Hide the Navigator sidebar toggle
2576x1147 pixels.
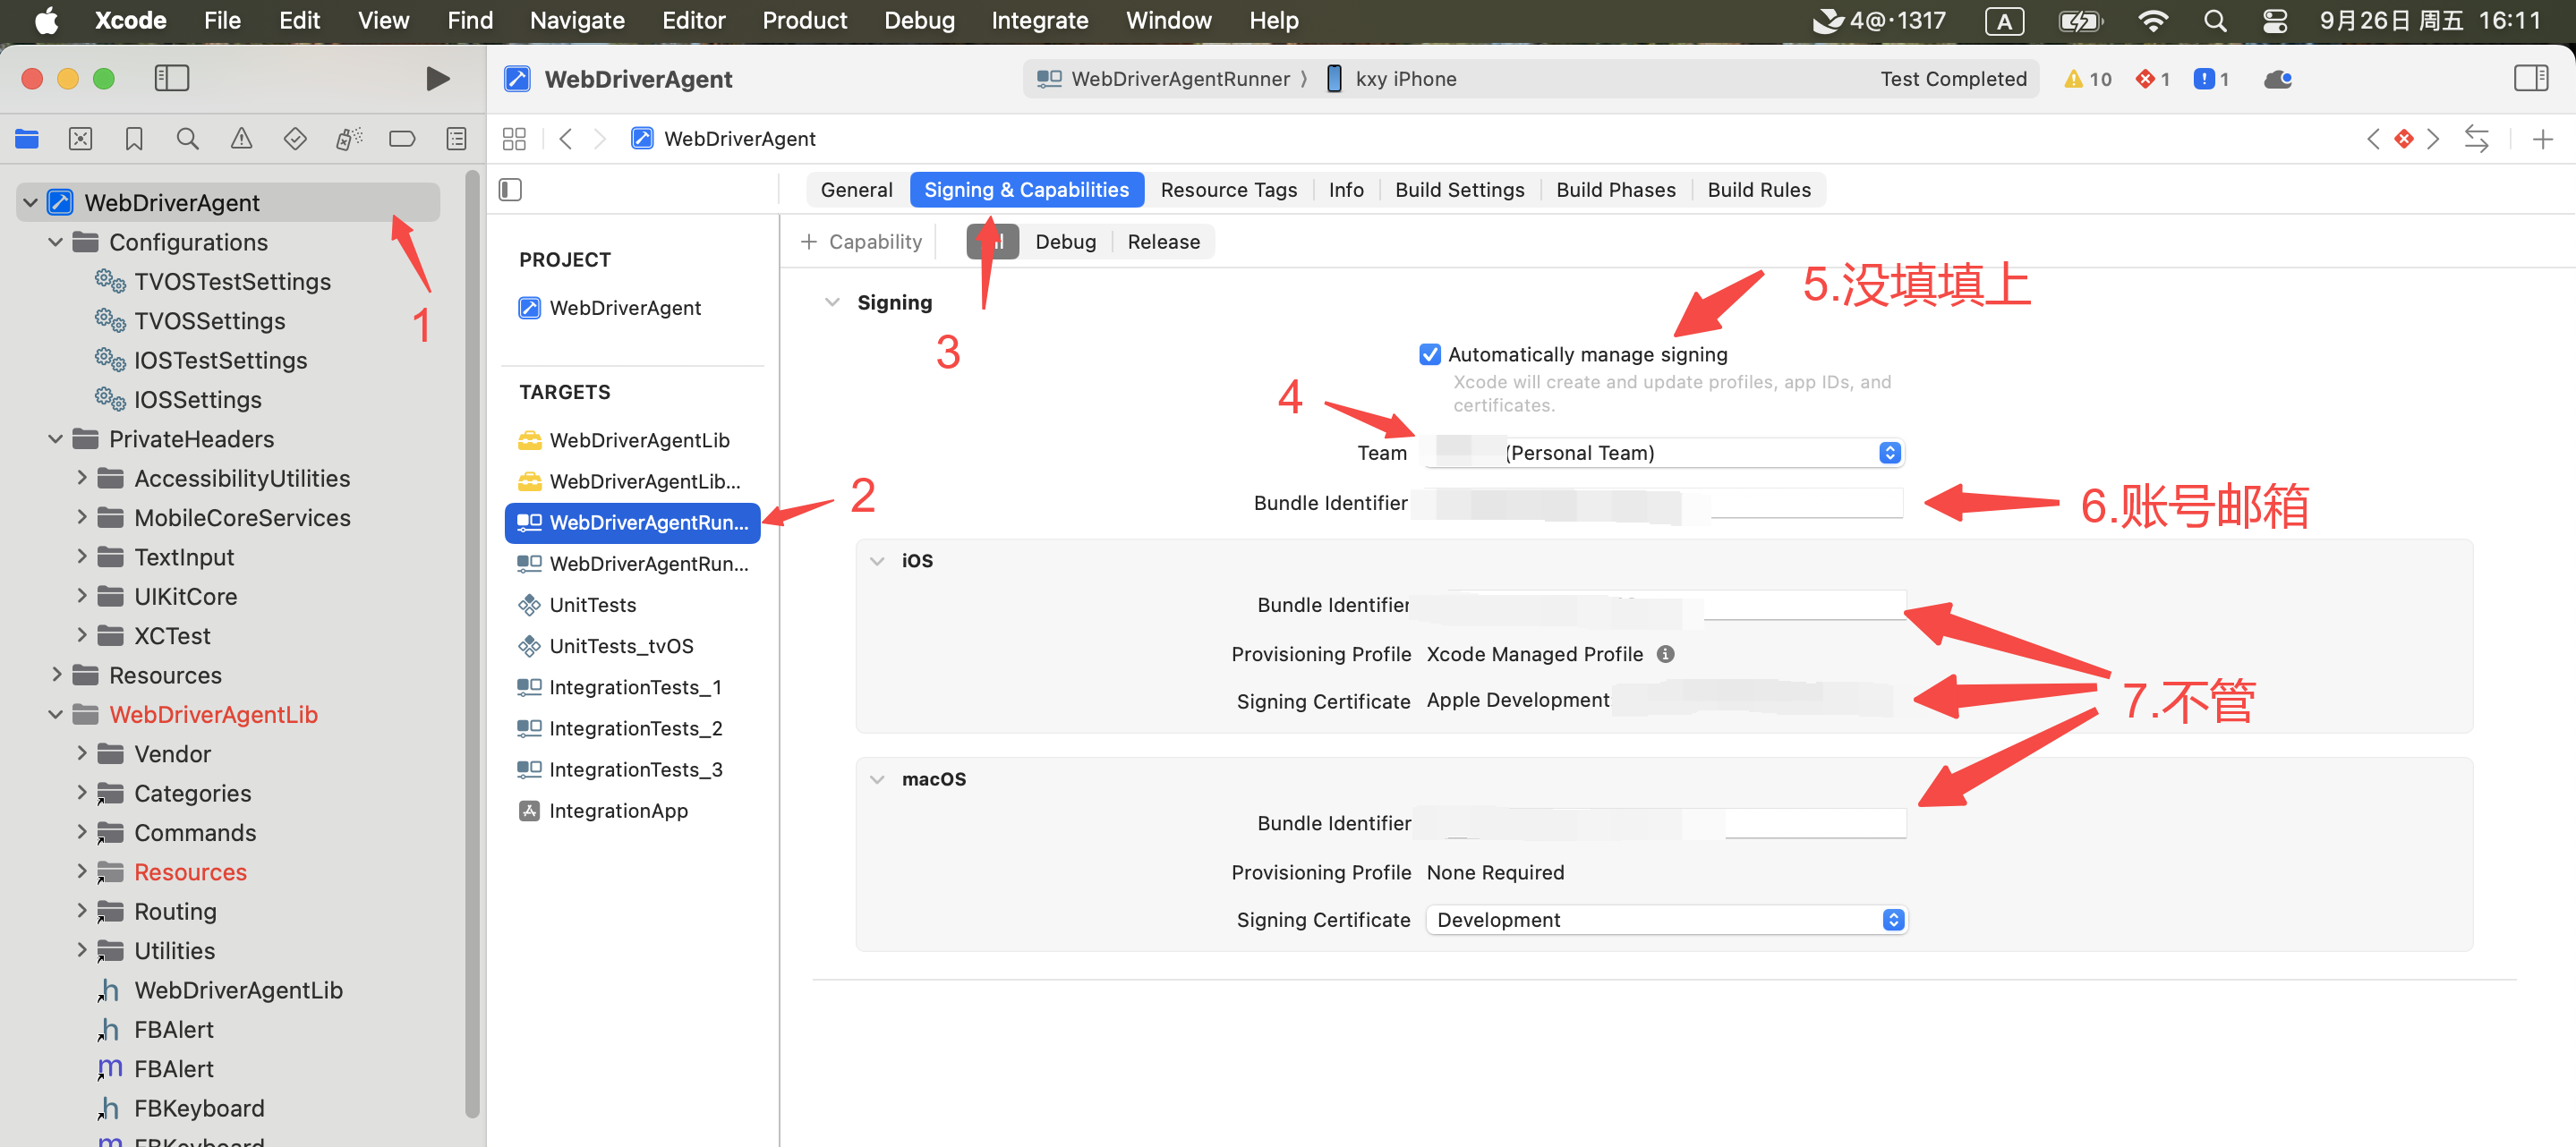click(172, 79)
